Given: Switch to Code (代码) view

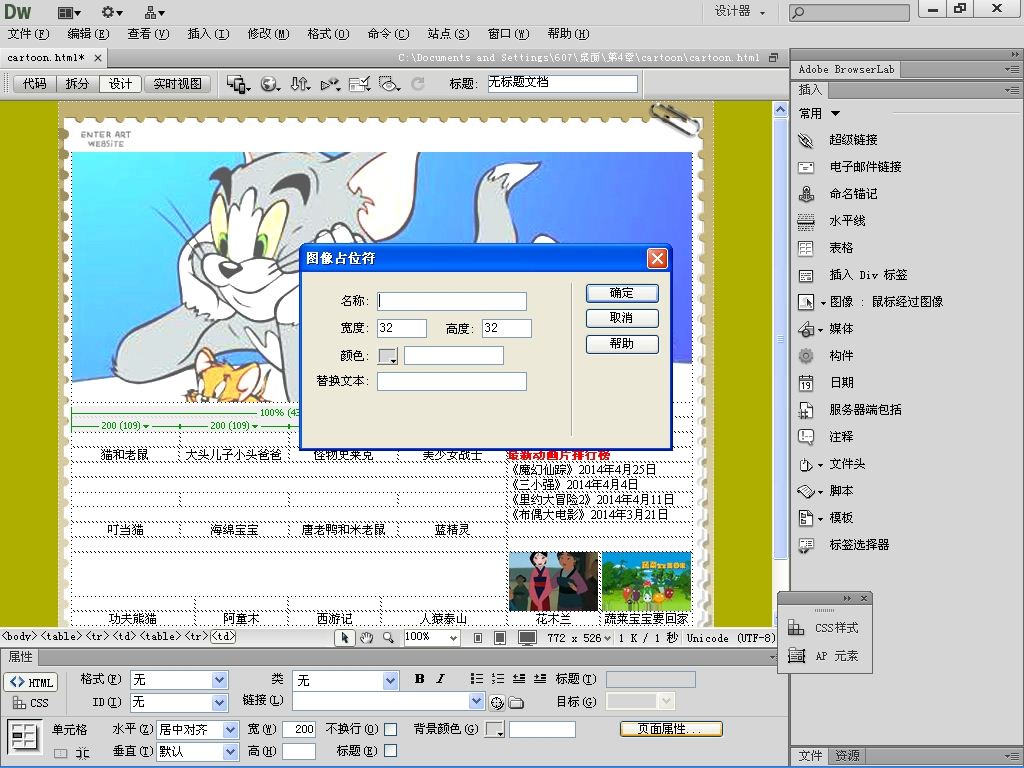Looking at the screenshot, I should pyautogui.click(x=35, y=84).
